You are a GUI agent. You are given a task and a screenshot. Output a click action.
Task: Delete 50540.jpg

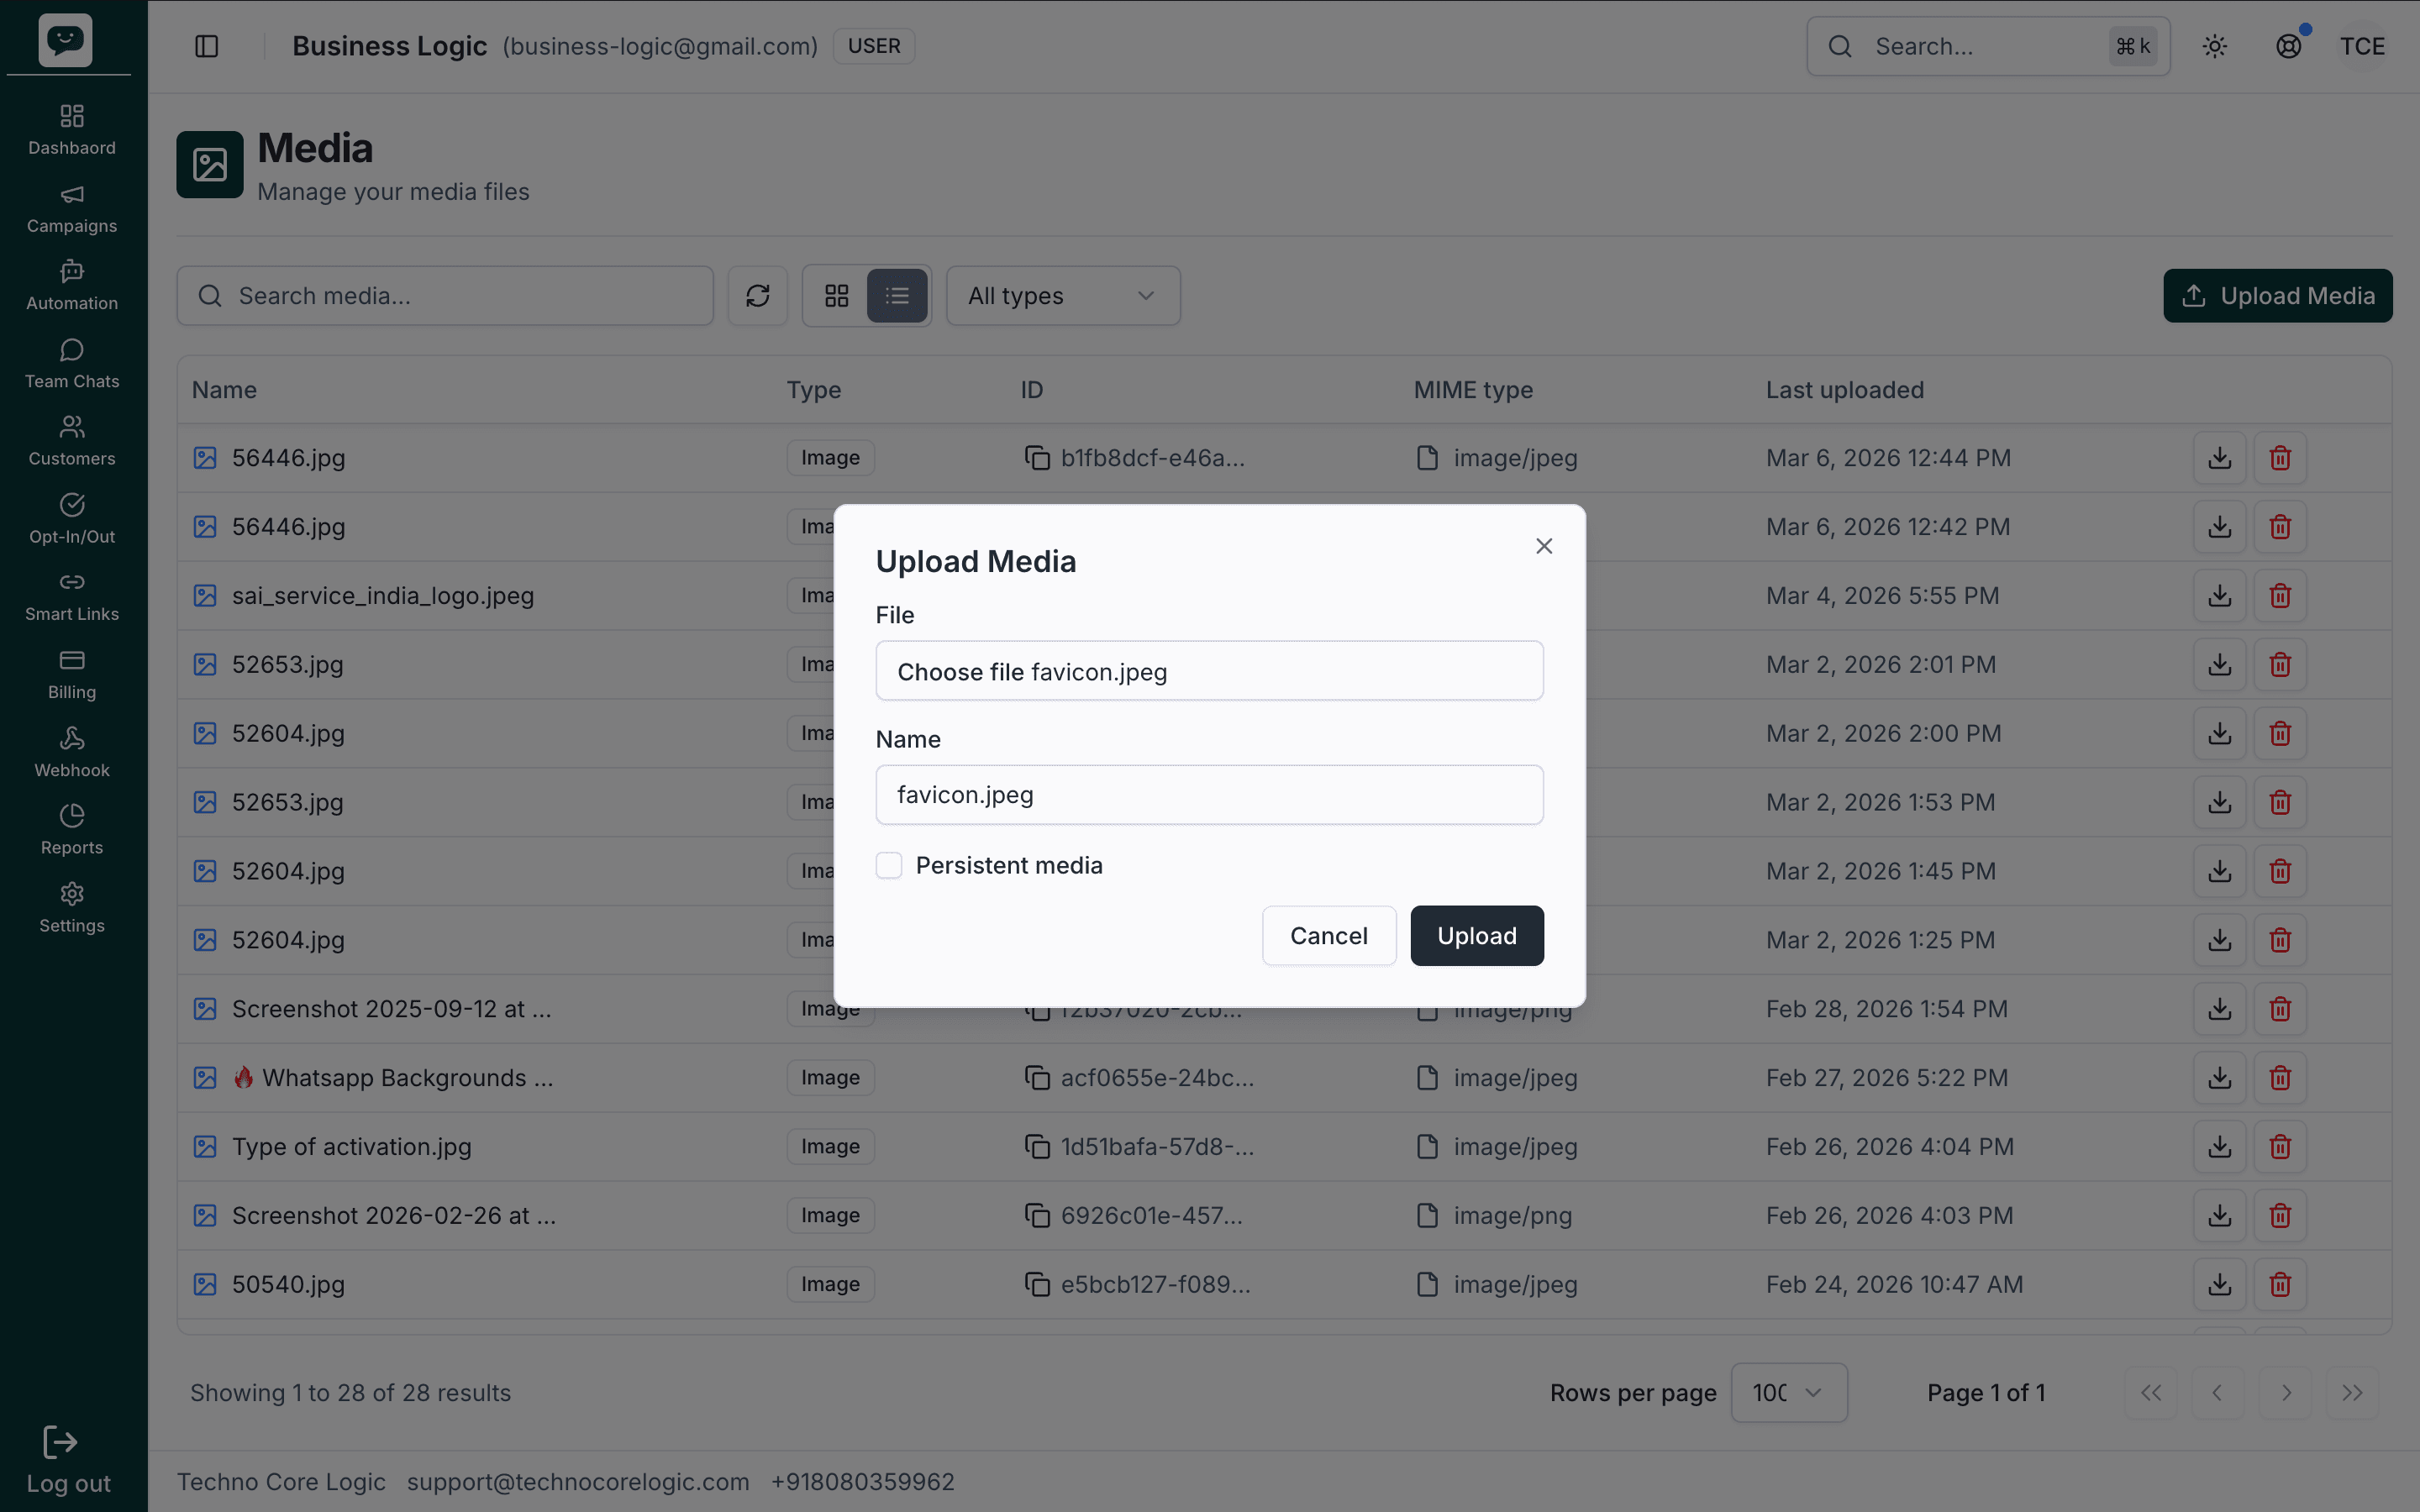[x=2280, y=1285]
